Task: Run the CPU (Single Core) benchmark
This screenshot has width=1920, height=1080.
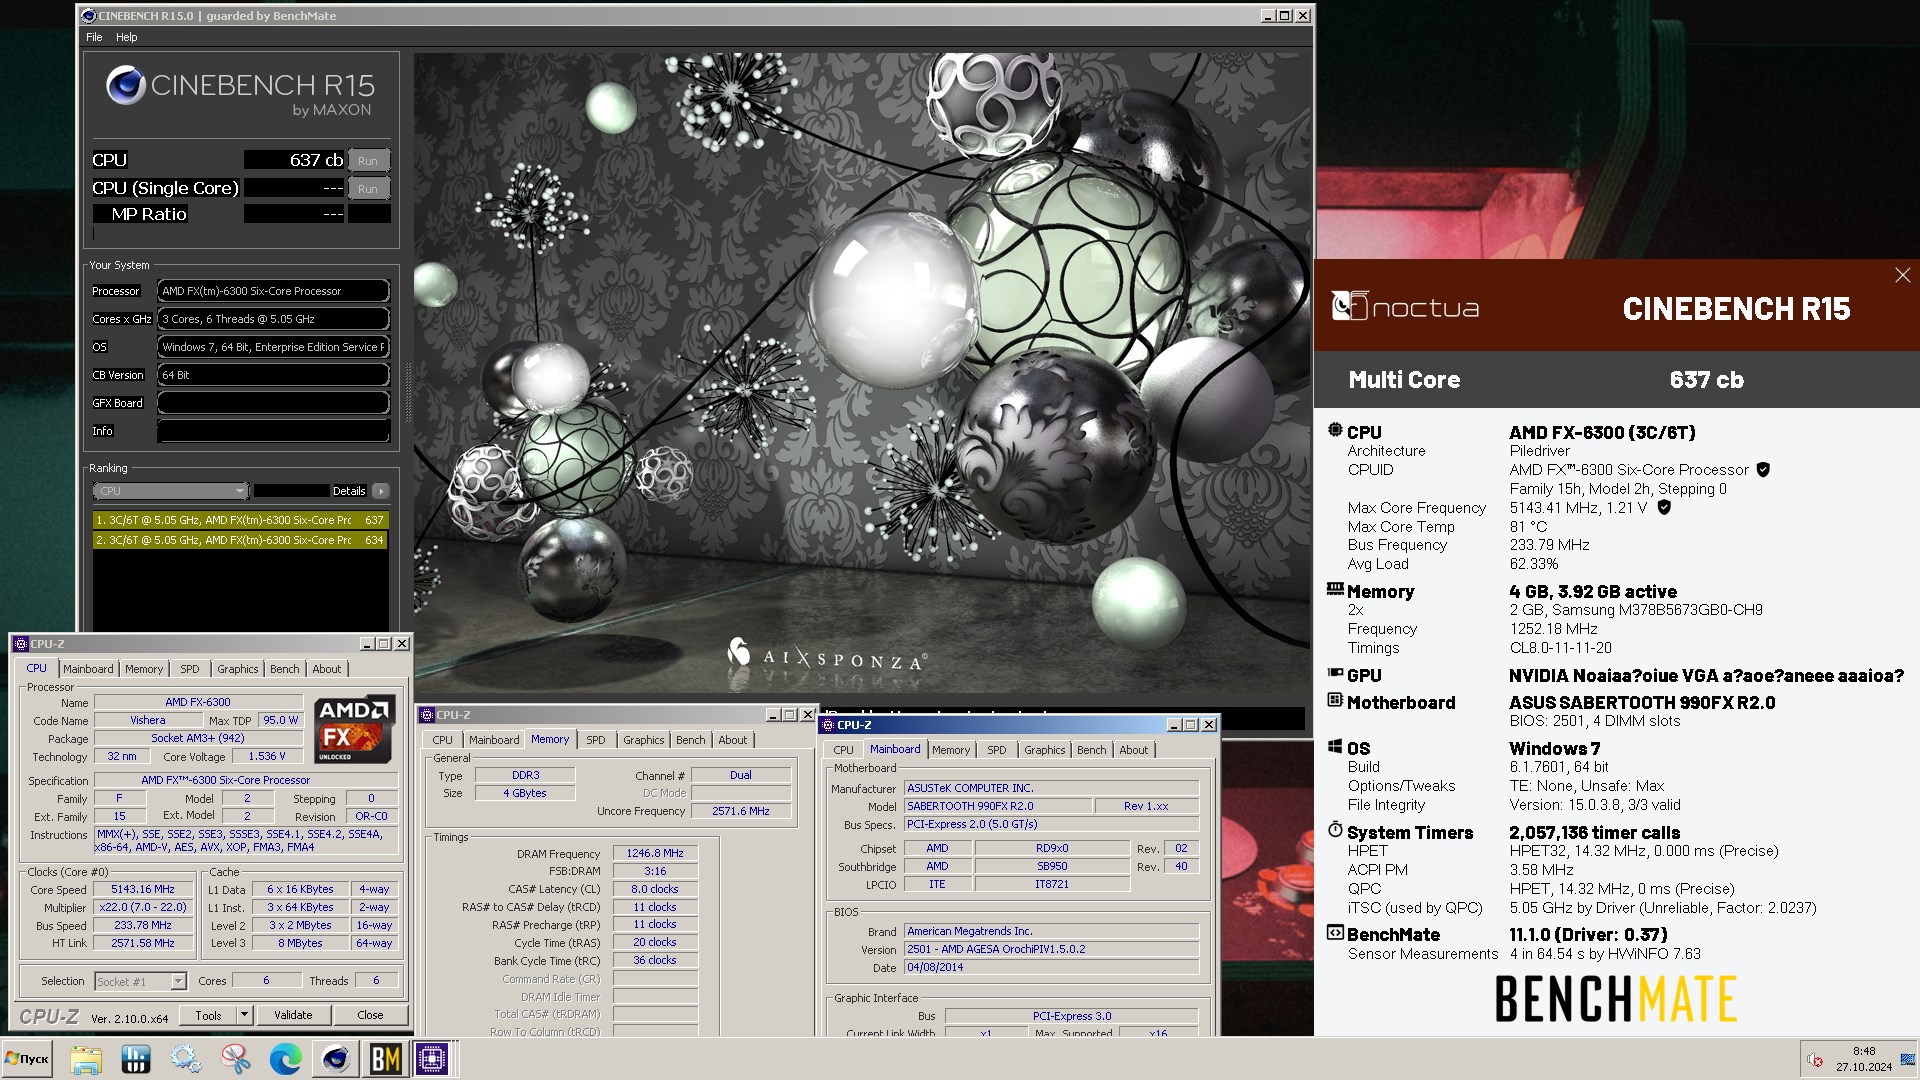Action: (368, 189)
